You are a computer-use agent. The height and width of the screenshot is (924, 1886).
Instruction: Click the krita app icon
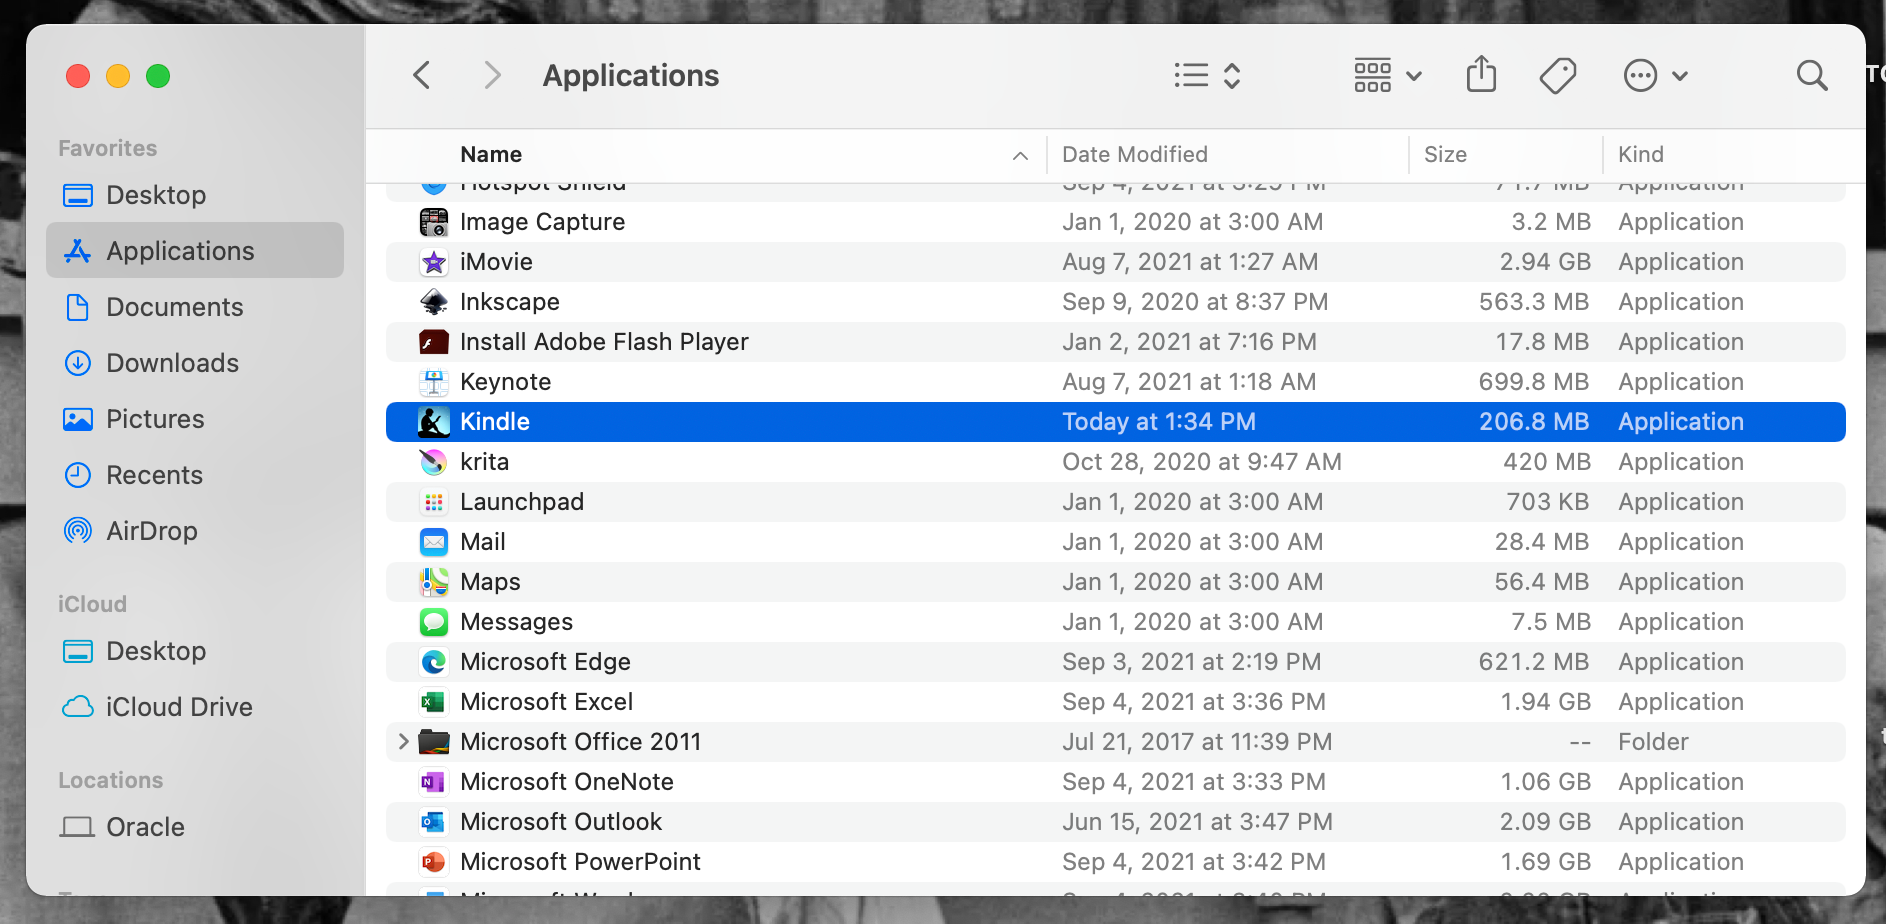(434, 462)
